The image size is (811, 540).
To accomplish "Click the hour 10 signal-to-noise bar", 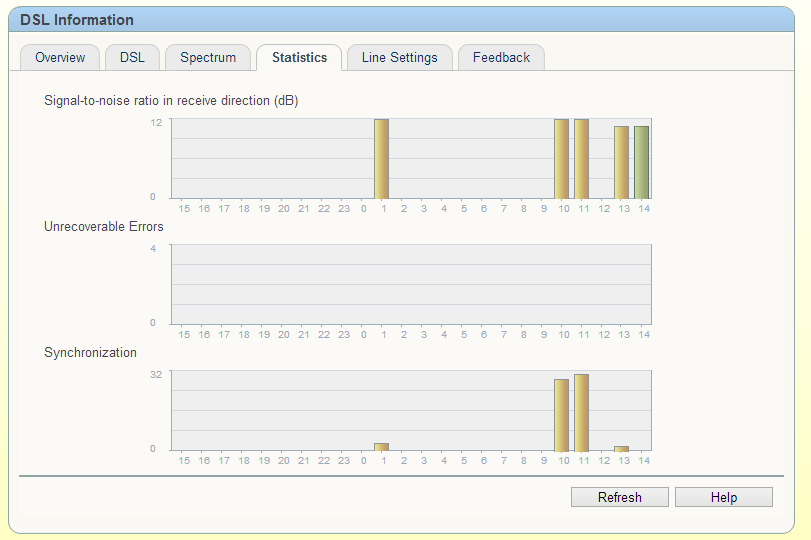I will (562, 159).
